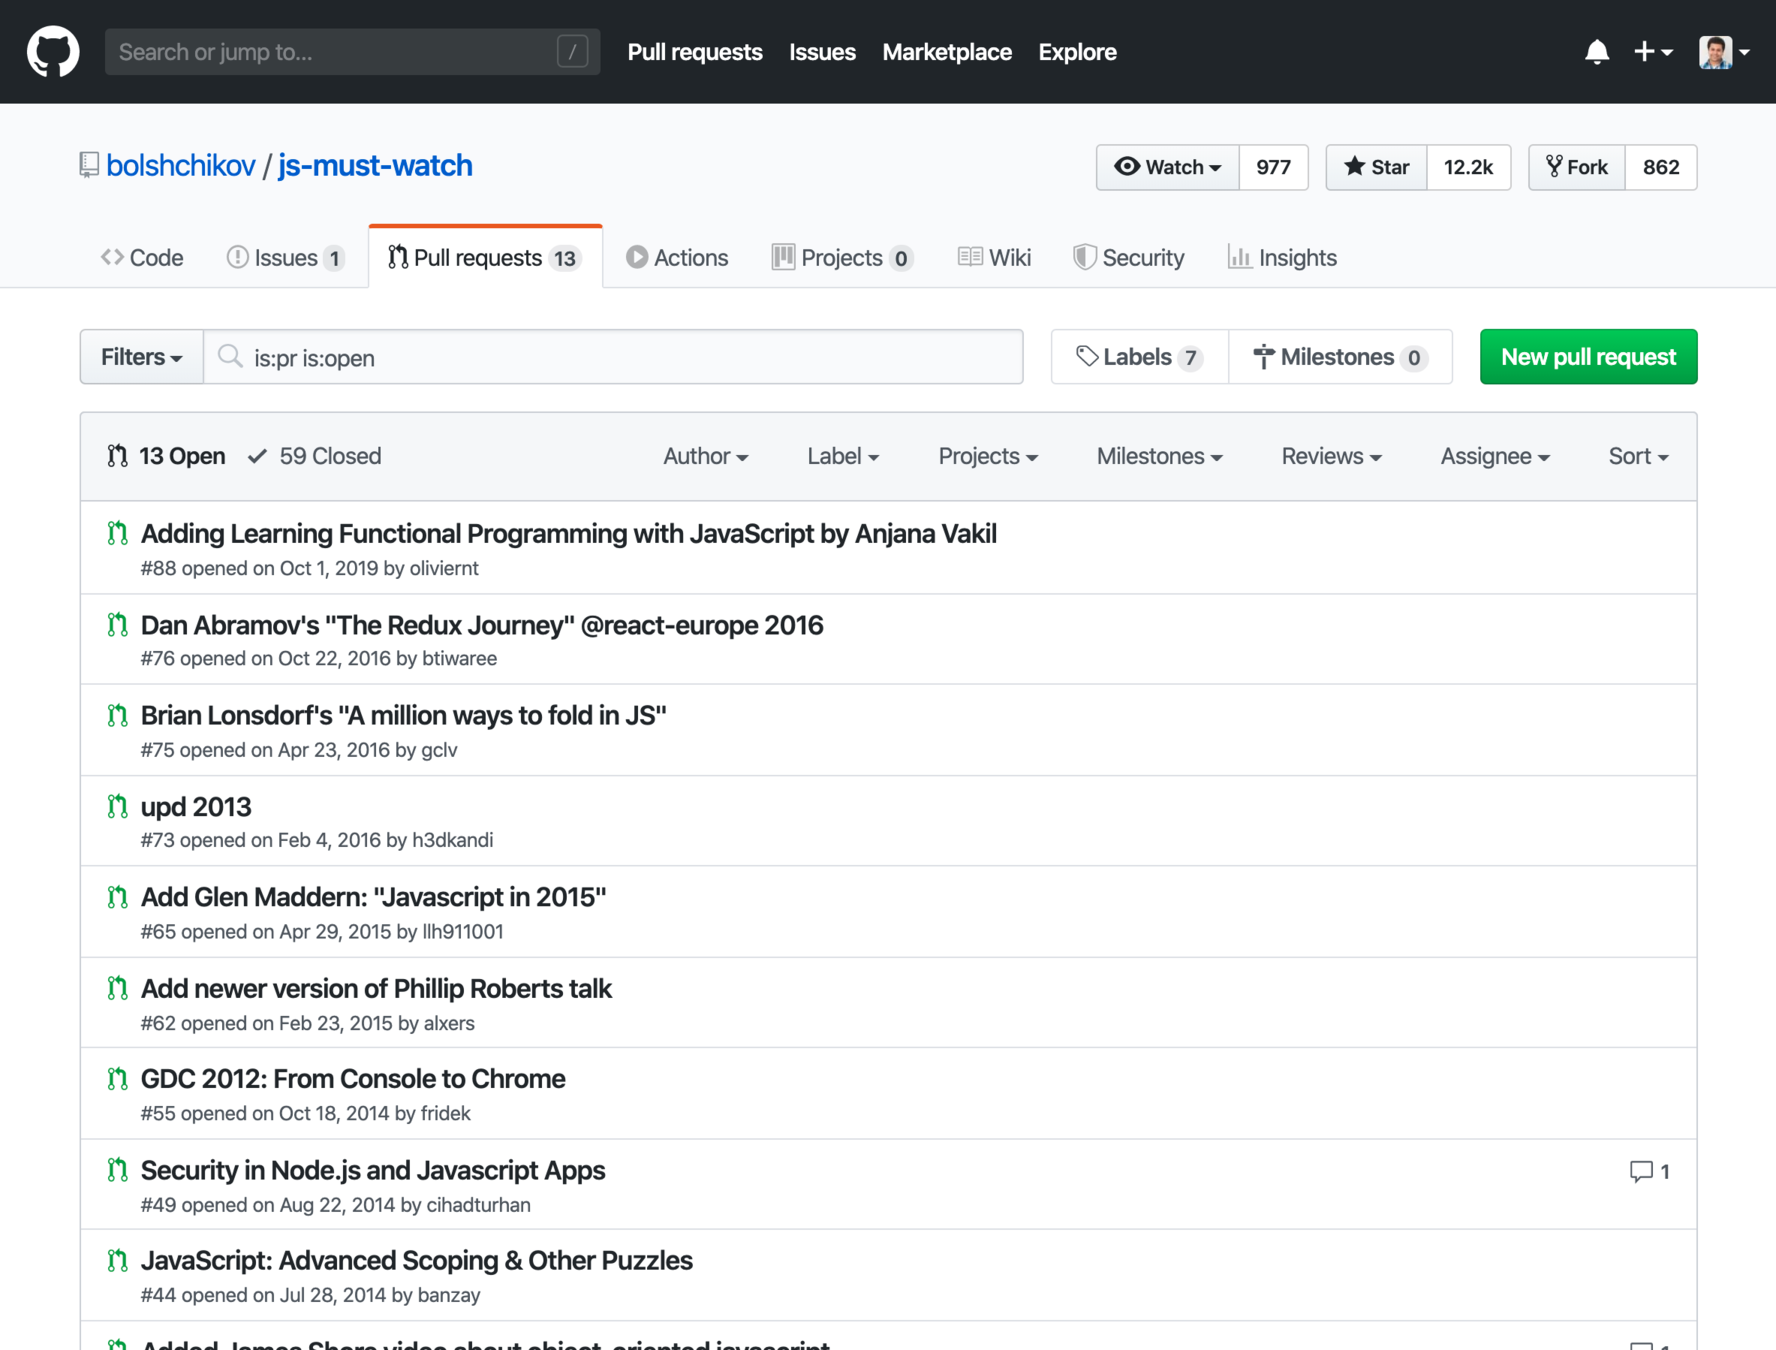
Task: Open Explore in top navigation
Action: pyautogui.click(x=1077, y=52)
